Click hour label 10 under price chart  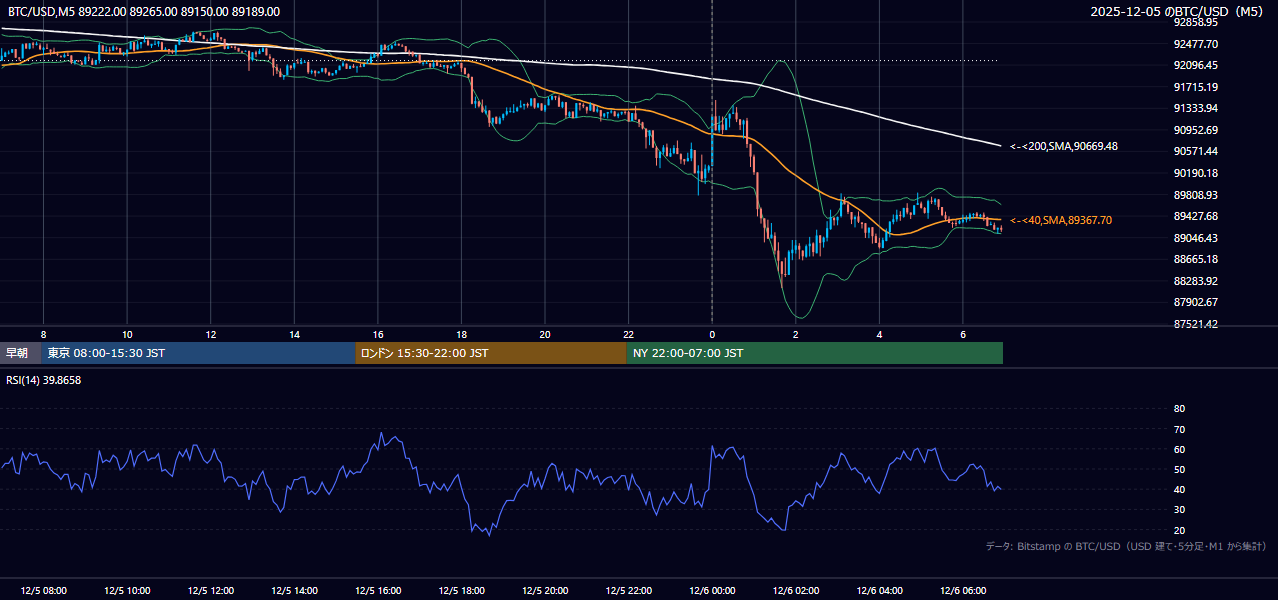[x=127, y=334]
